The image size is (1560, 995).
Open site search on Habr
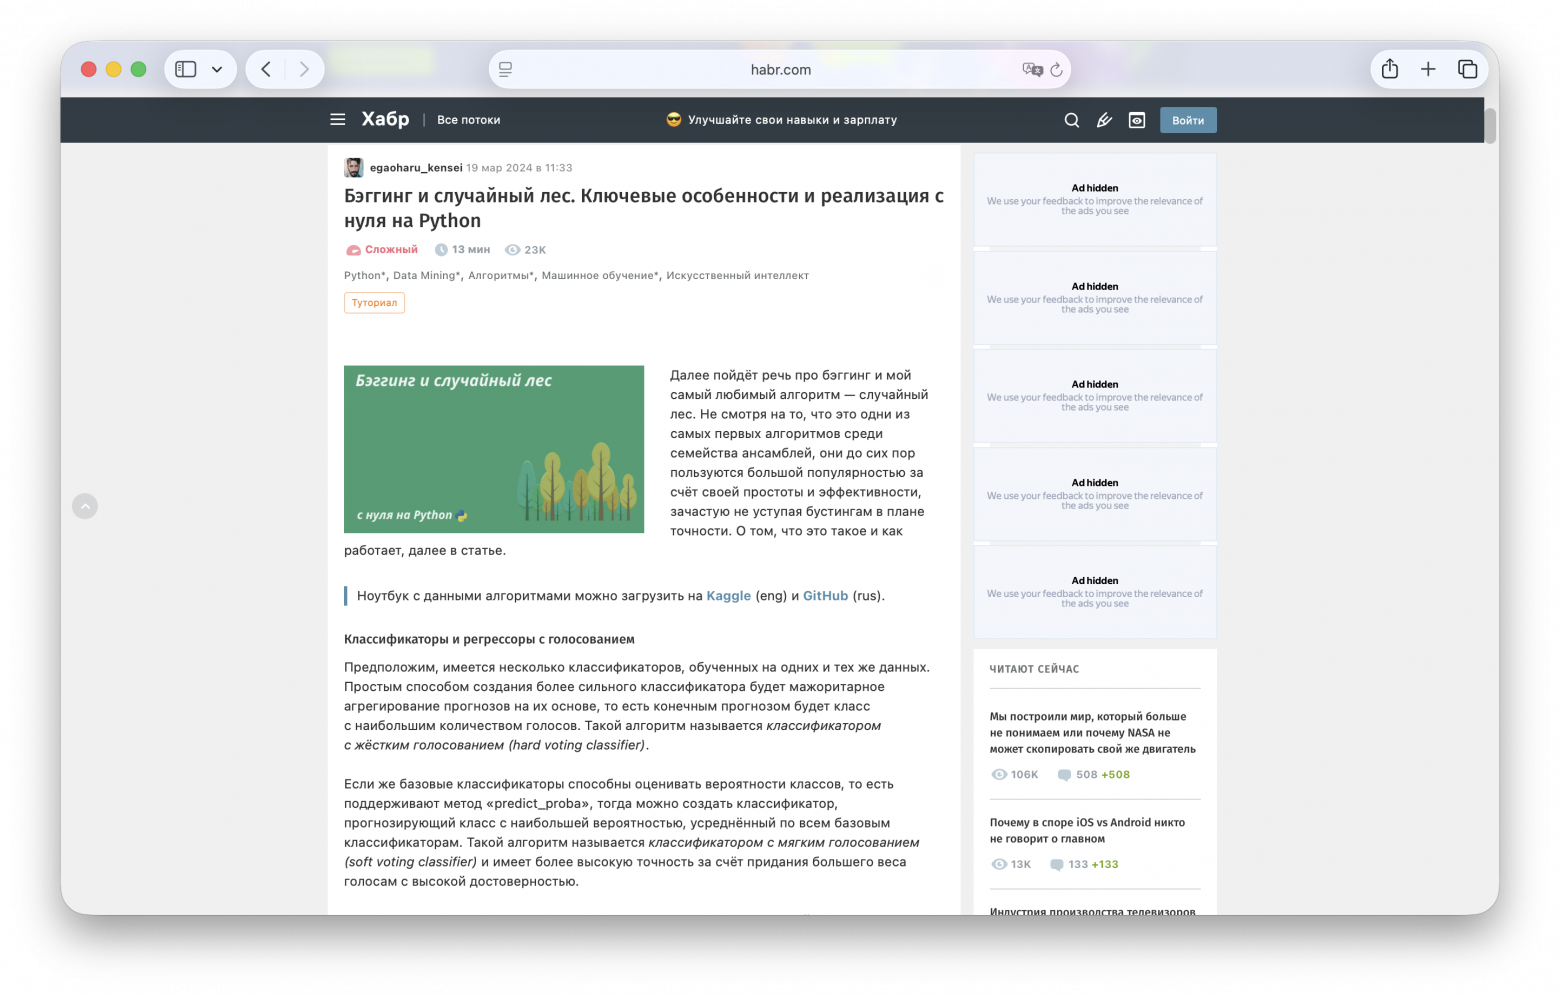click(x=1071, y=120)
